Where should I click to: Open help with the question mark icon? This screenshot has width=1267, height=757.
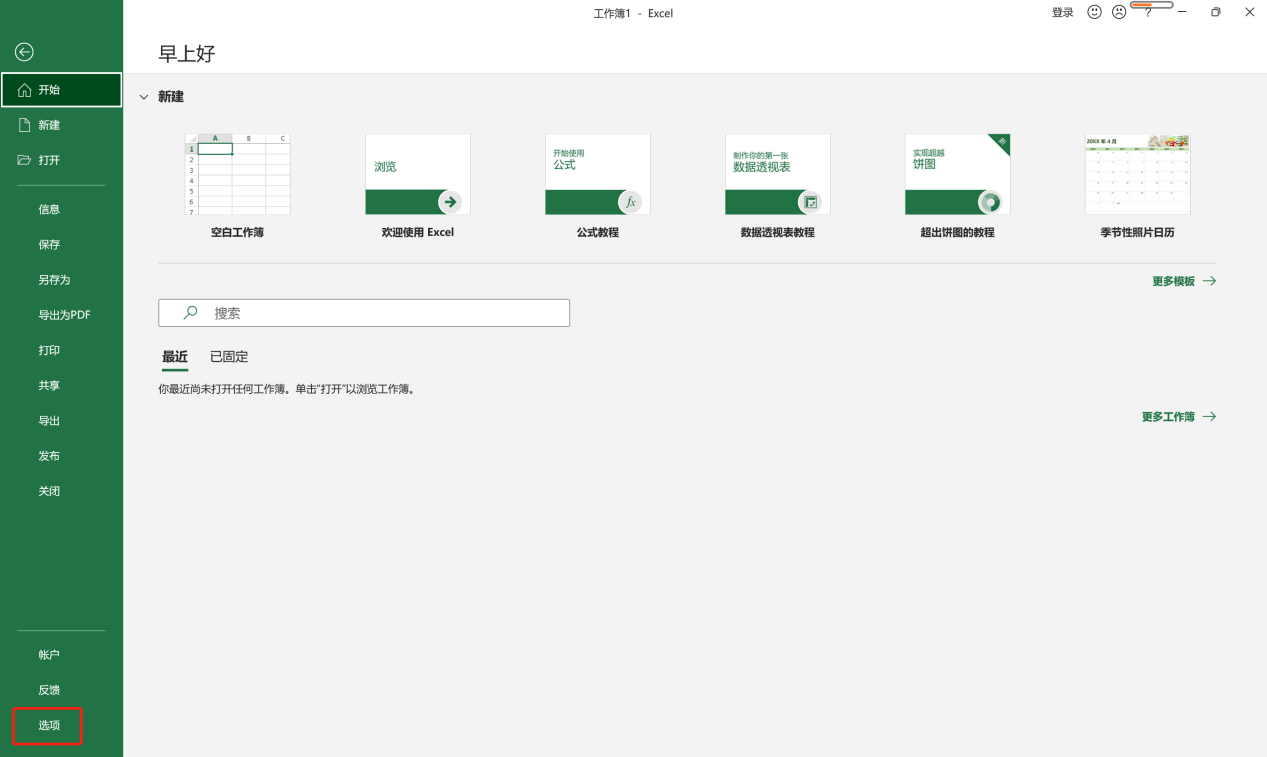1146,12
